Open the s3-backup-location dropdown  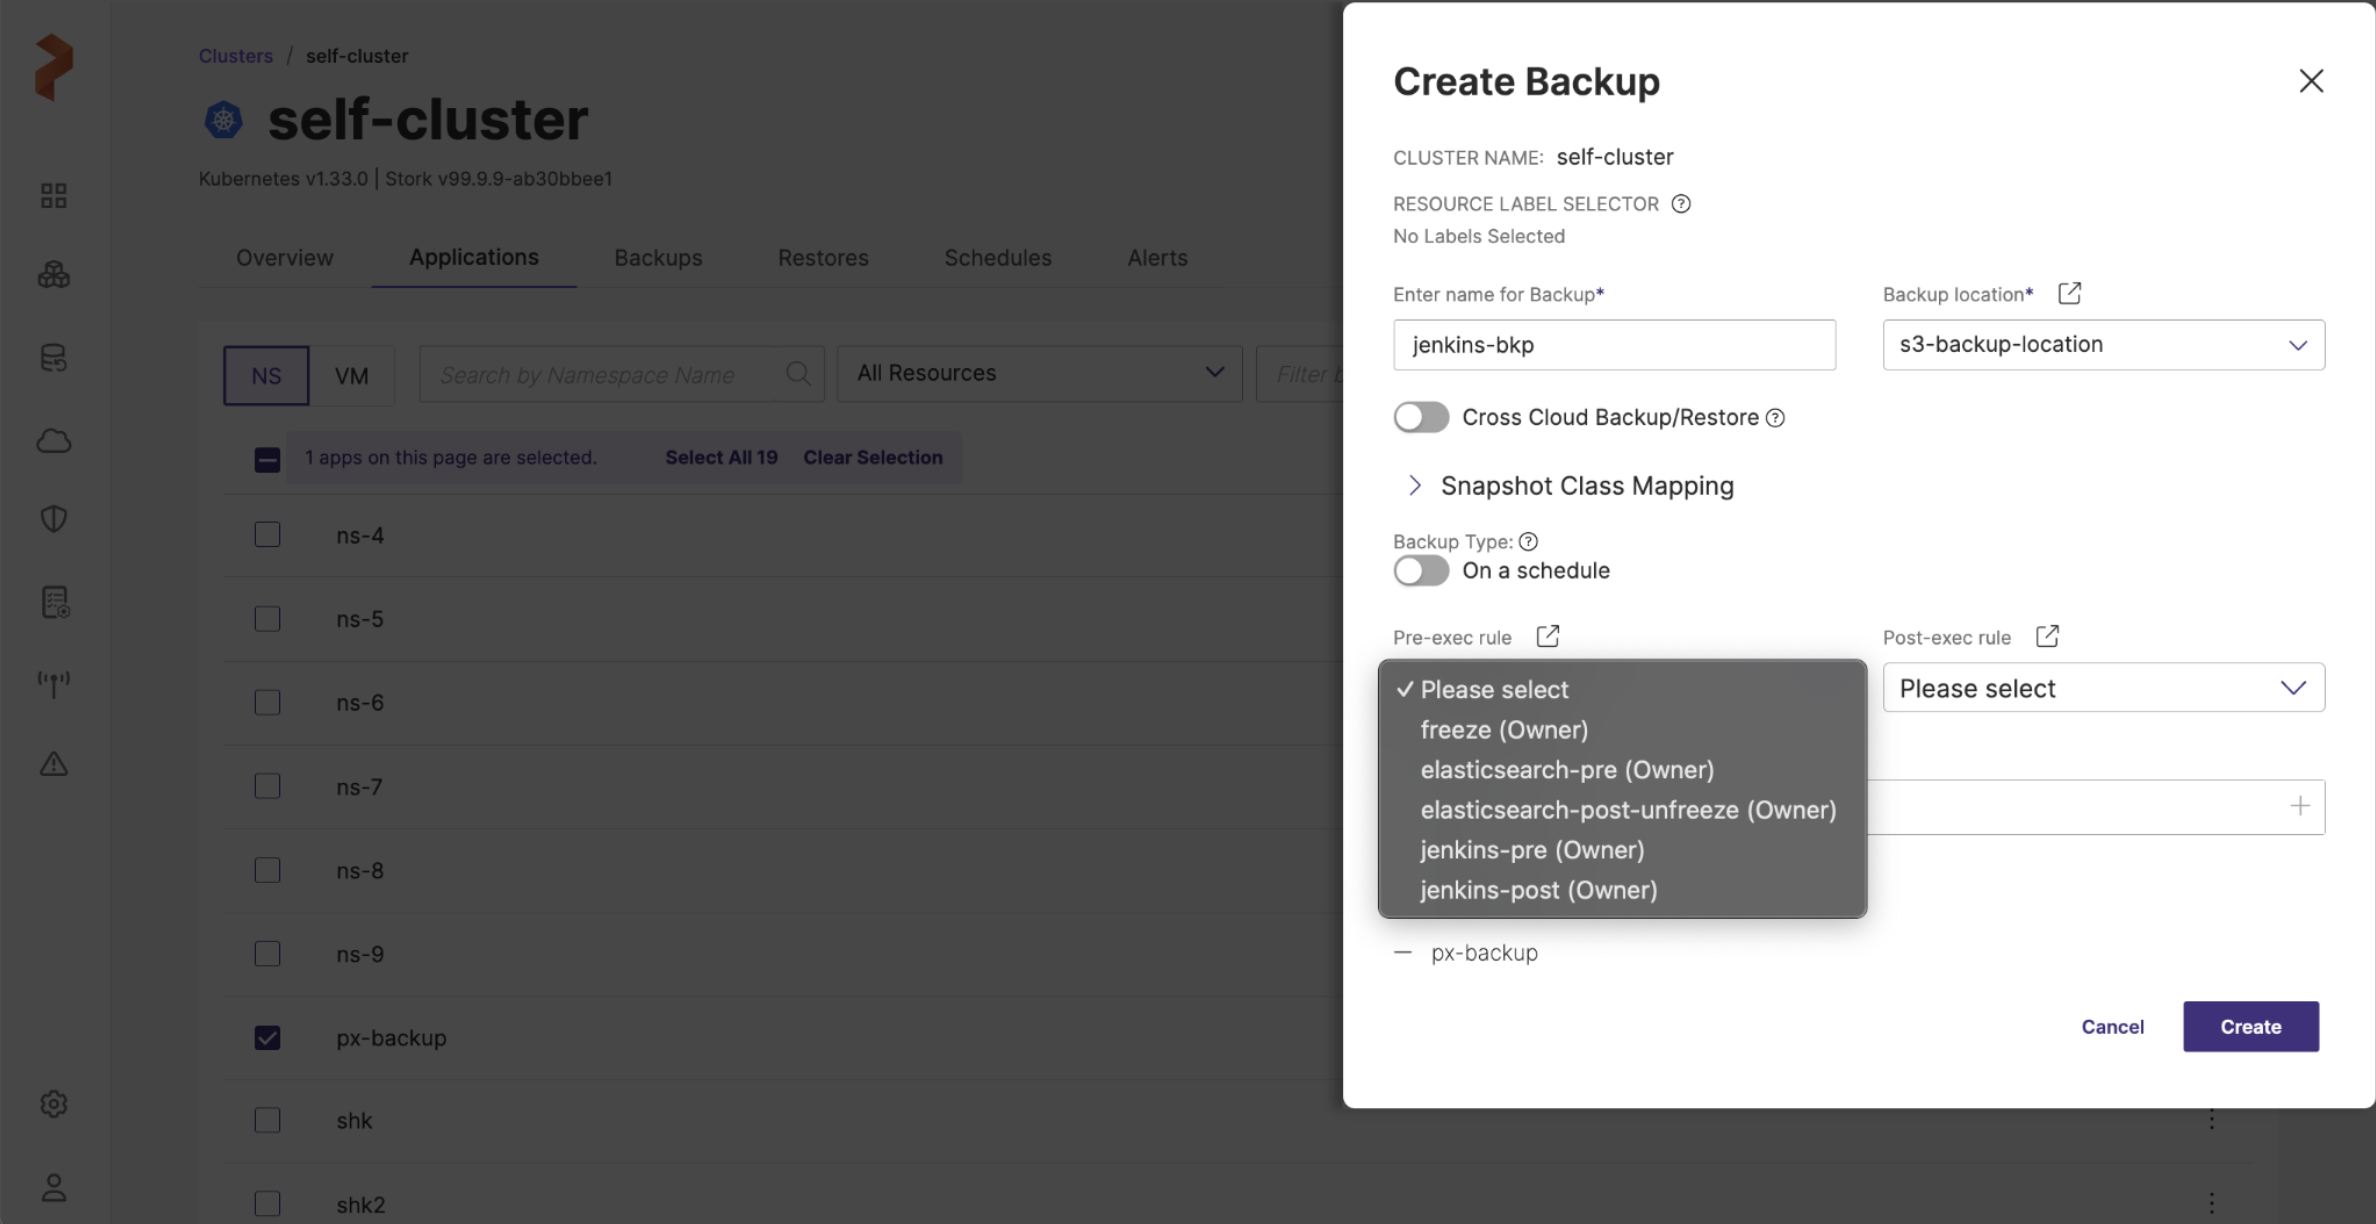point(2103,345)
